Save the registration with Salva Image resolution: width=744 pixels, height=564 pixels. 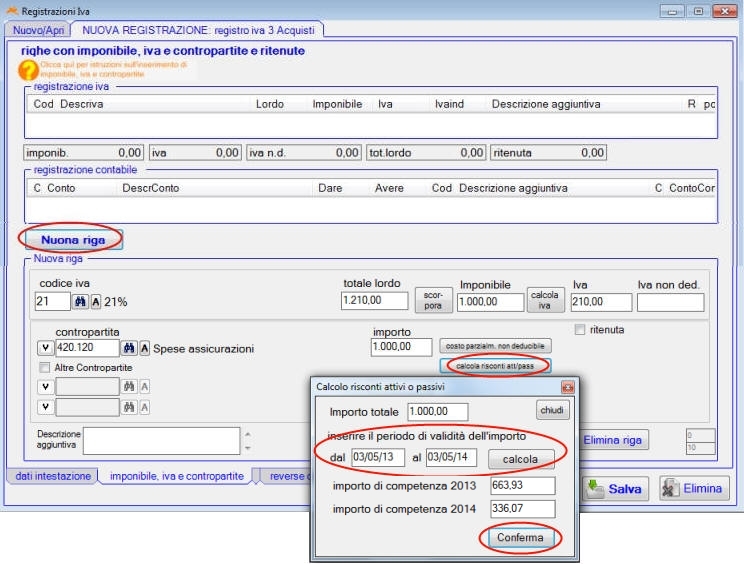[615, 489]
